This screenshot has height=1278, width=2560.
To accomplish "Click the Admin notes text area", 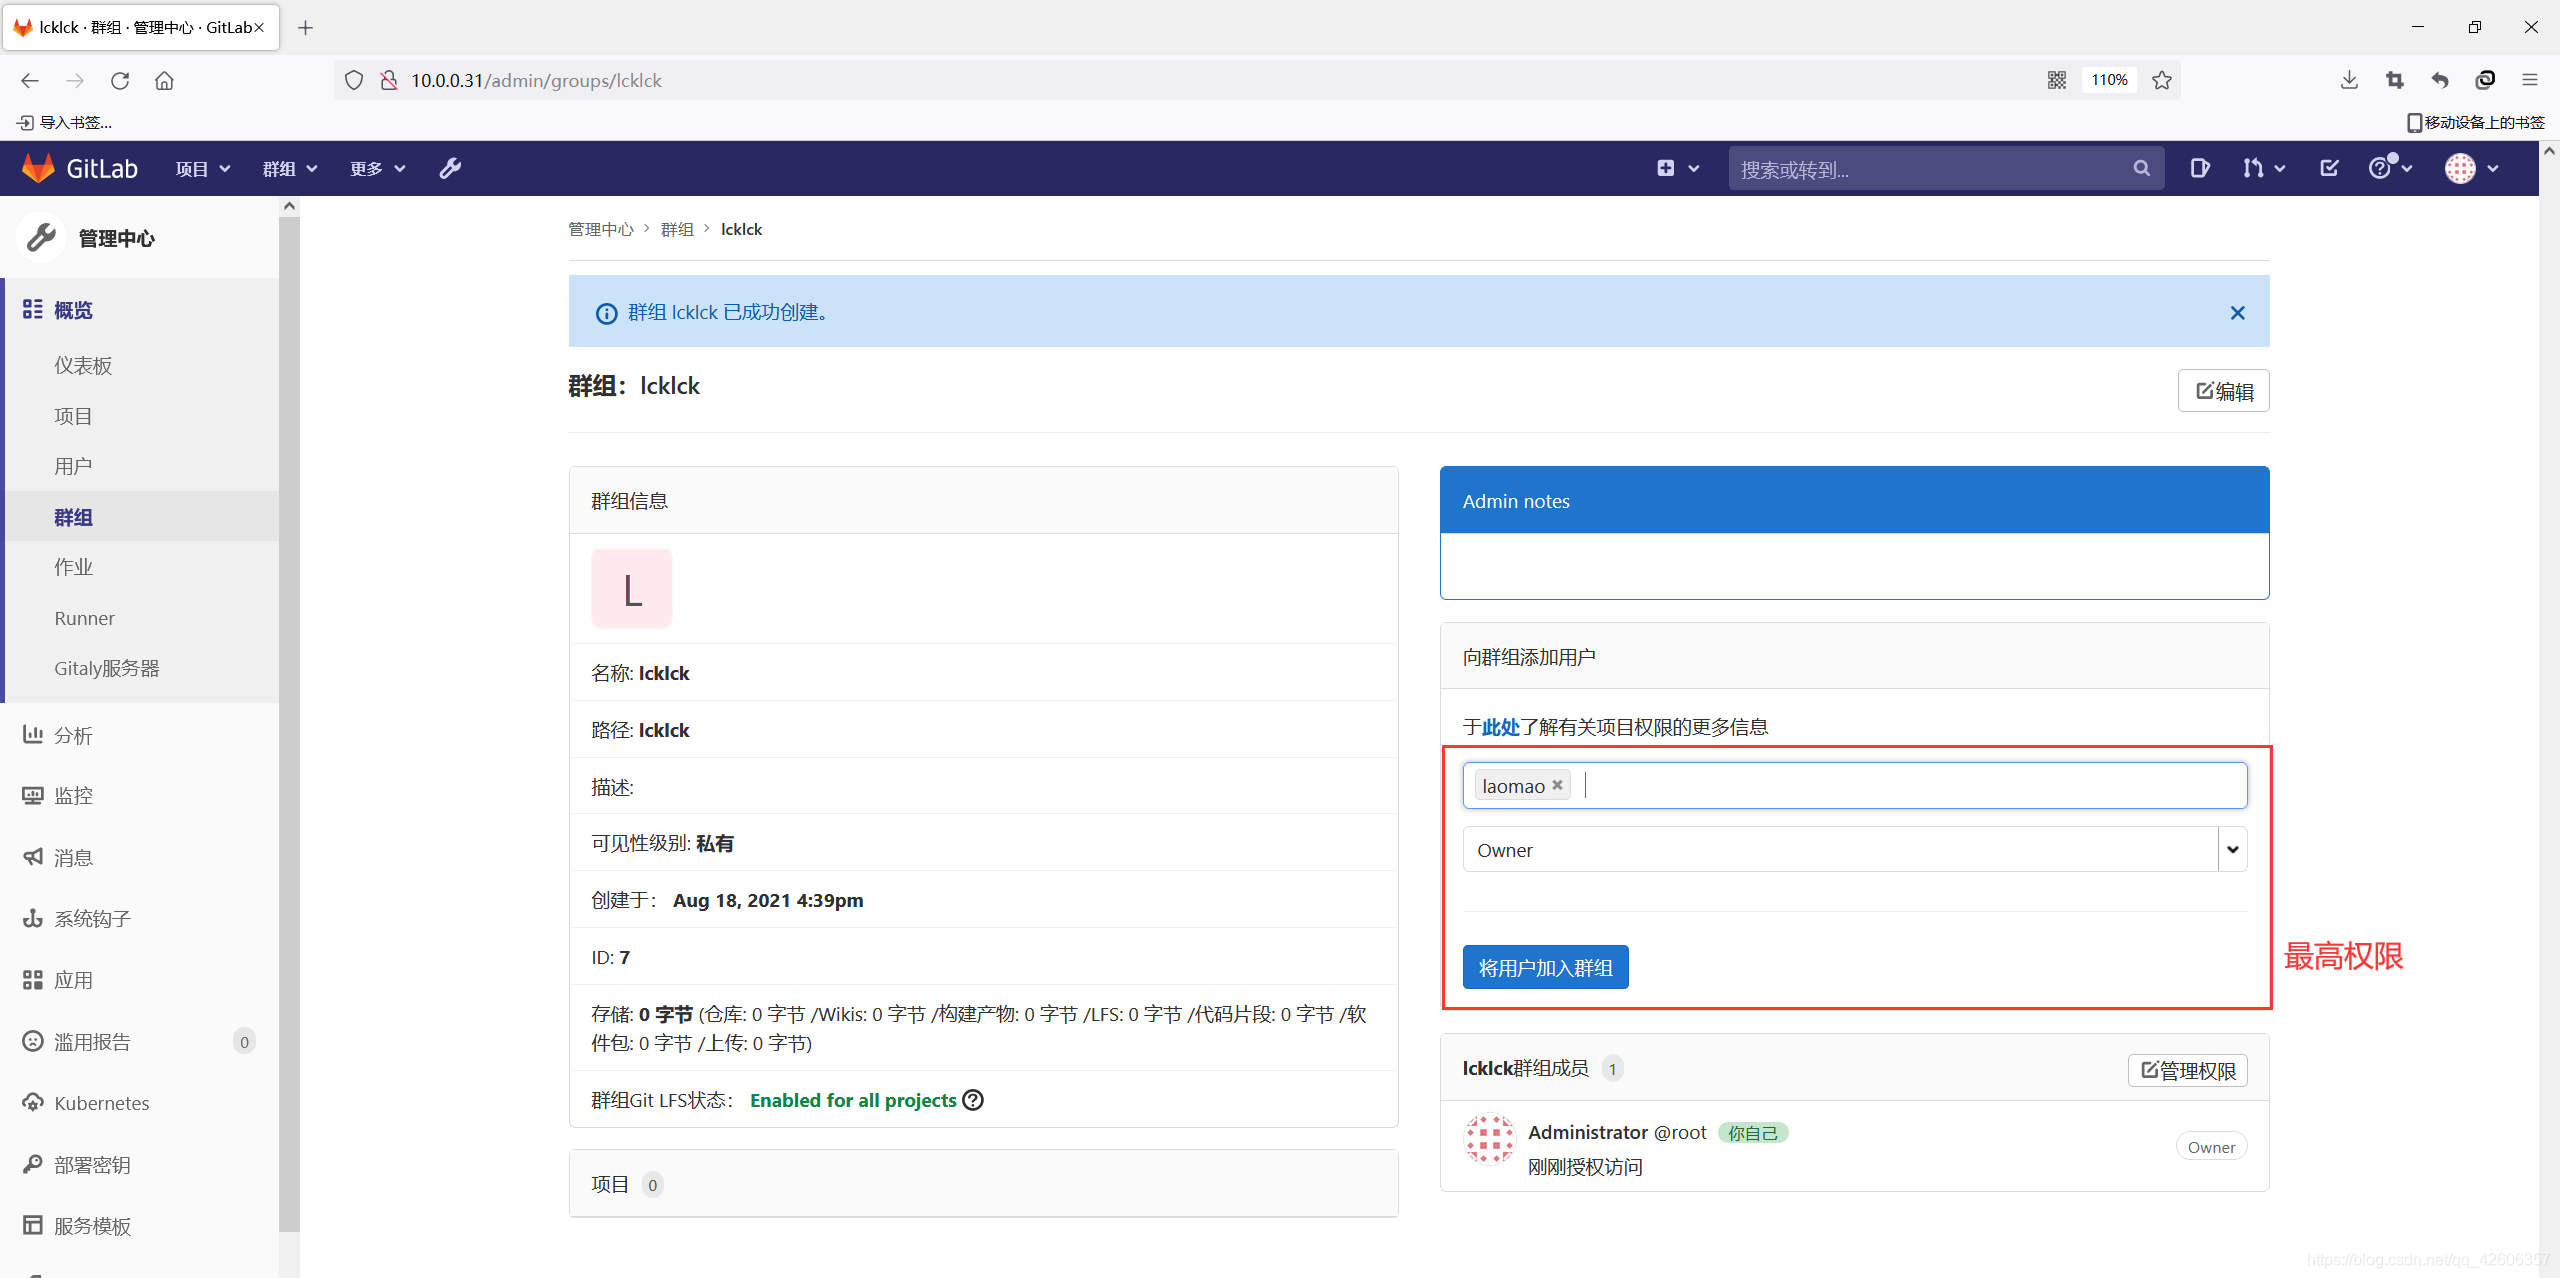I will coord(1853,566).
